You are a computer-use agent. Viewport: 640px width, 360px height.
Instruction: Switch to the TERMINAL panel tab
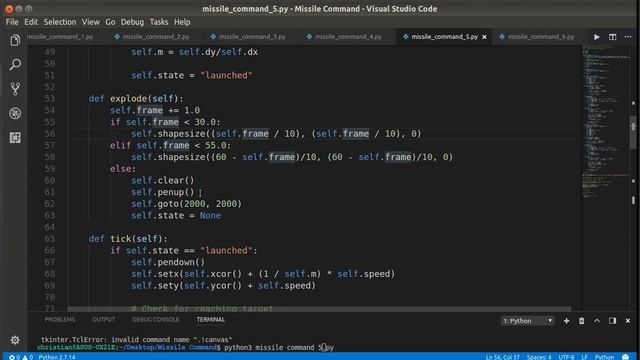coord(211,320)
